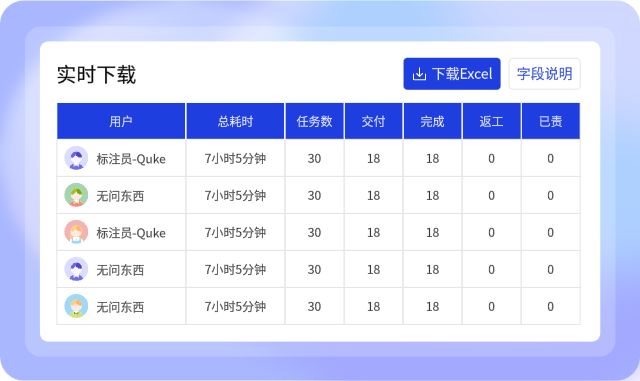640x381 pixels.
Task: Select the 用户 column header
Action: tap(121, 121)
